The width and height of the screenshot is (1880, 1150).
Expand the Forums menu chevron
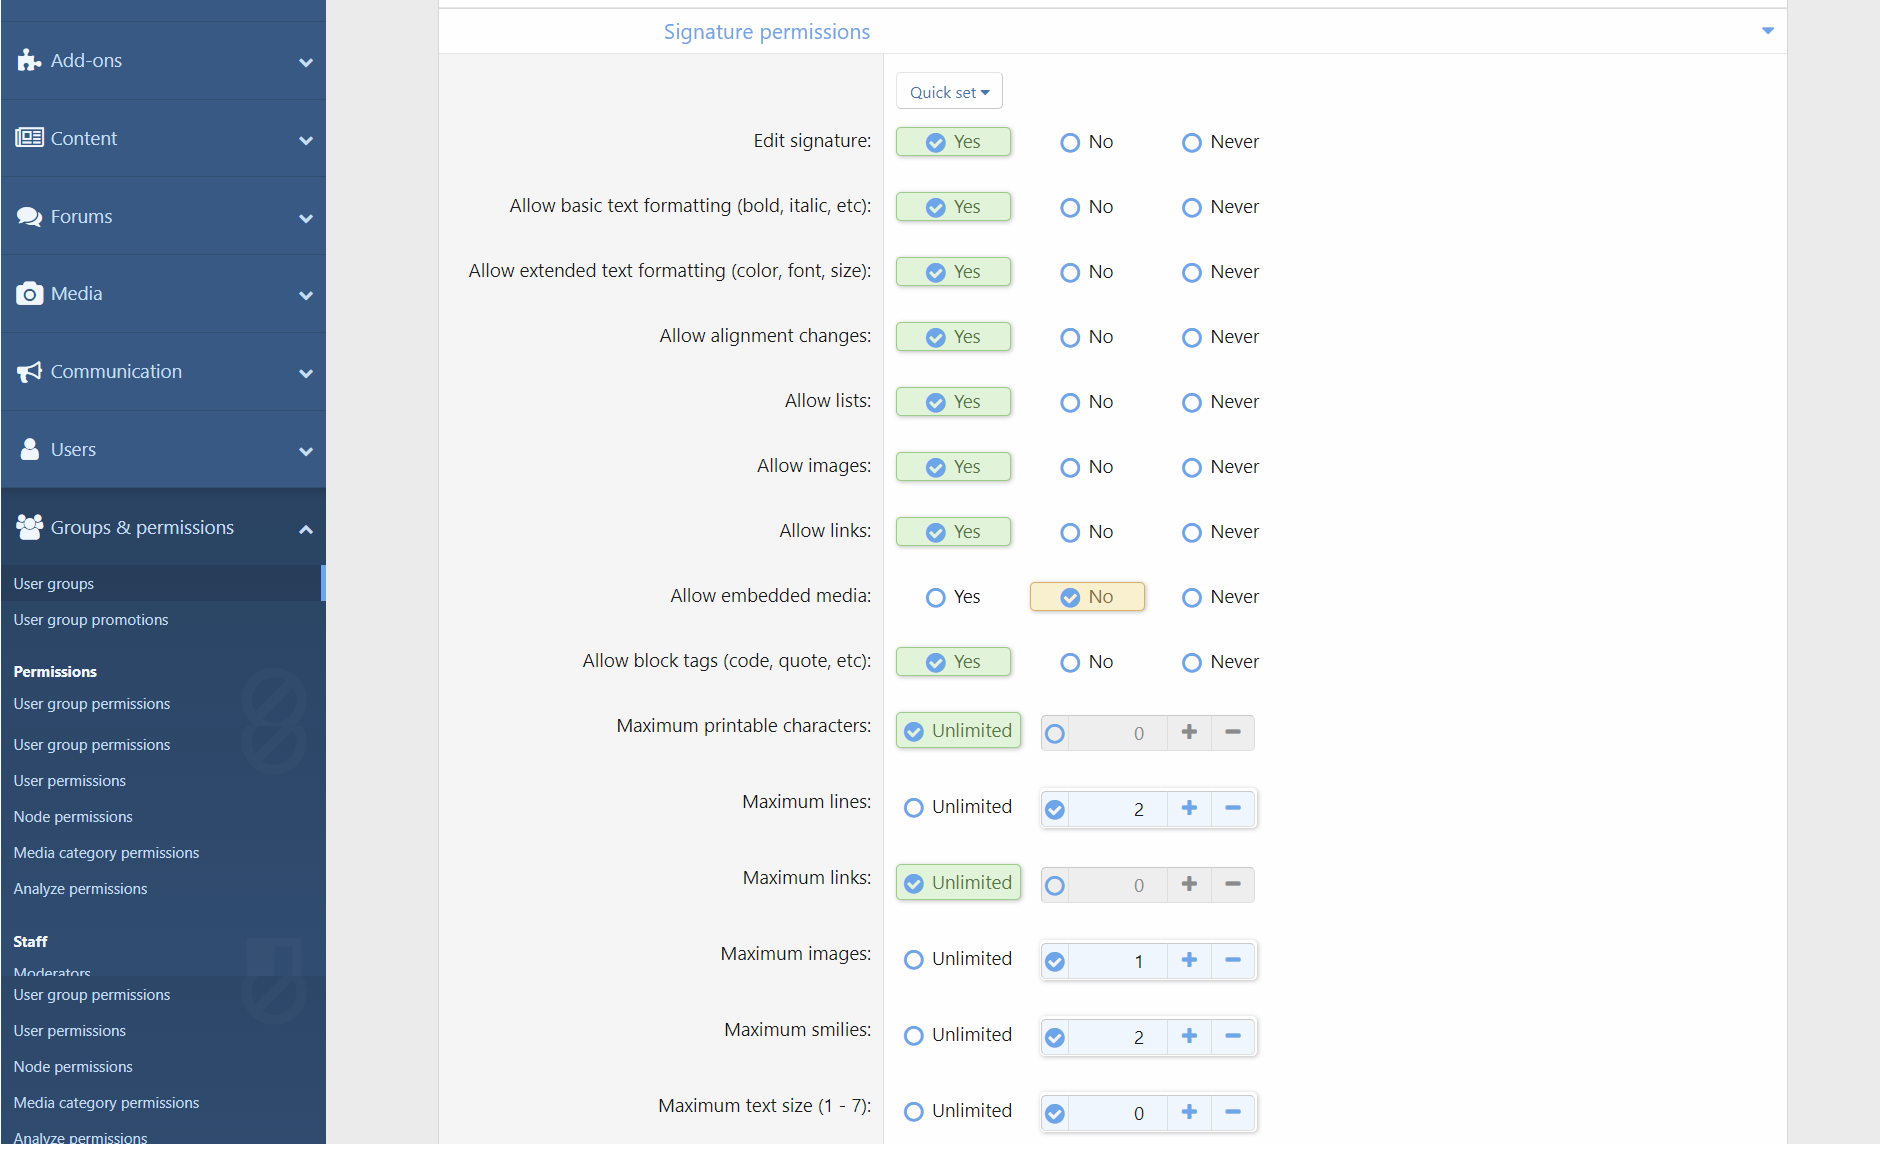pos(306,218)
